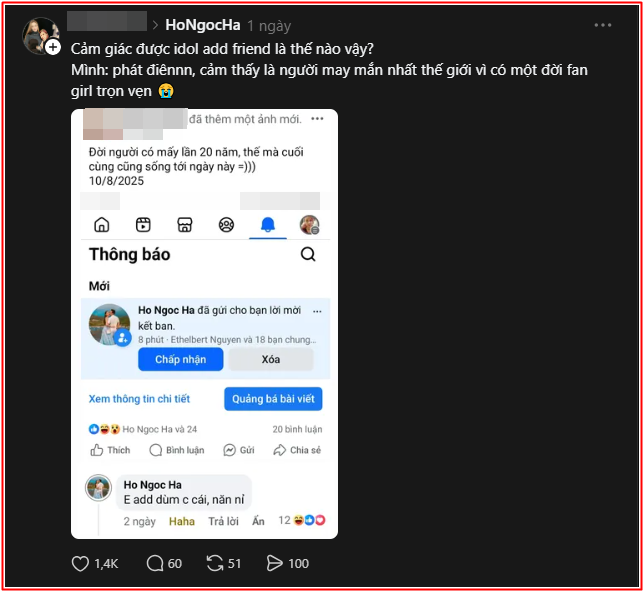Follow the author via plus badge
The width and height of the screenshot is (644, 592).
(x=53, y=47)
